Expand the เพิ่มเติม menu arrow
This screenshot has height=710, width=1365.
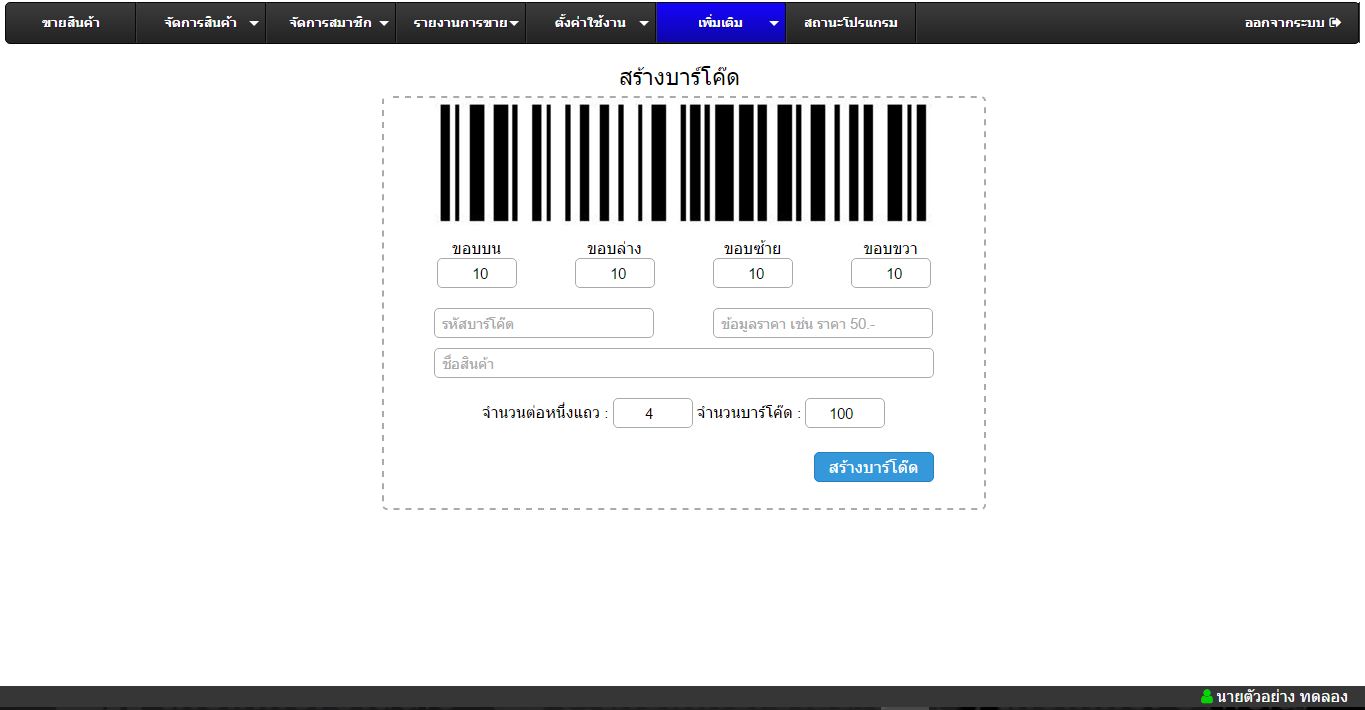tap(773, 23)
